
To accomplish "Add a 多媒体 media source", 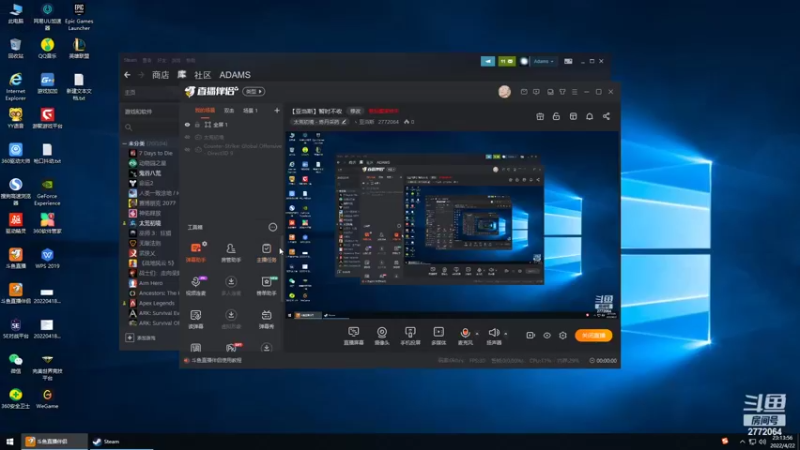I will [x=438, y=336].
